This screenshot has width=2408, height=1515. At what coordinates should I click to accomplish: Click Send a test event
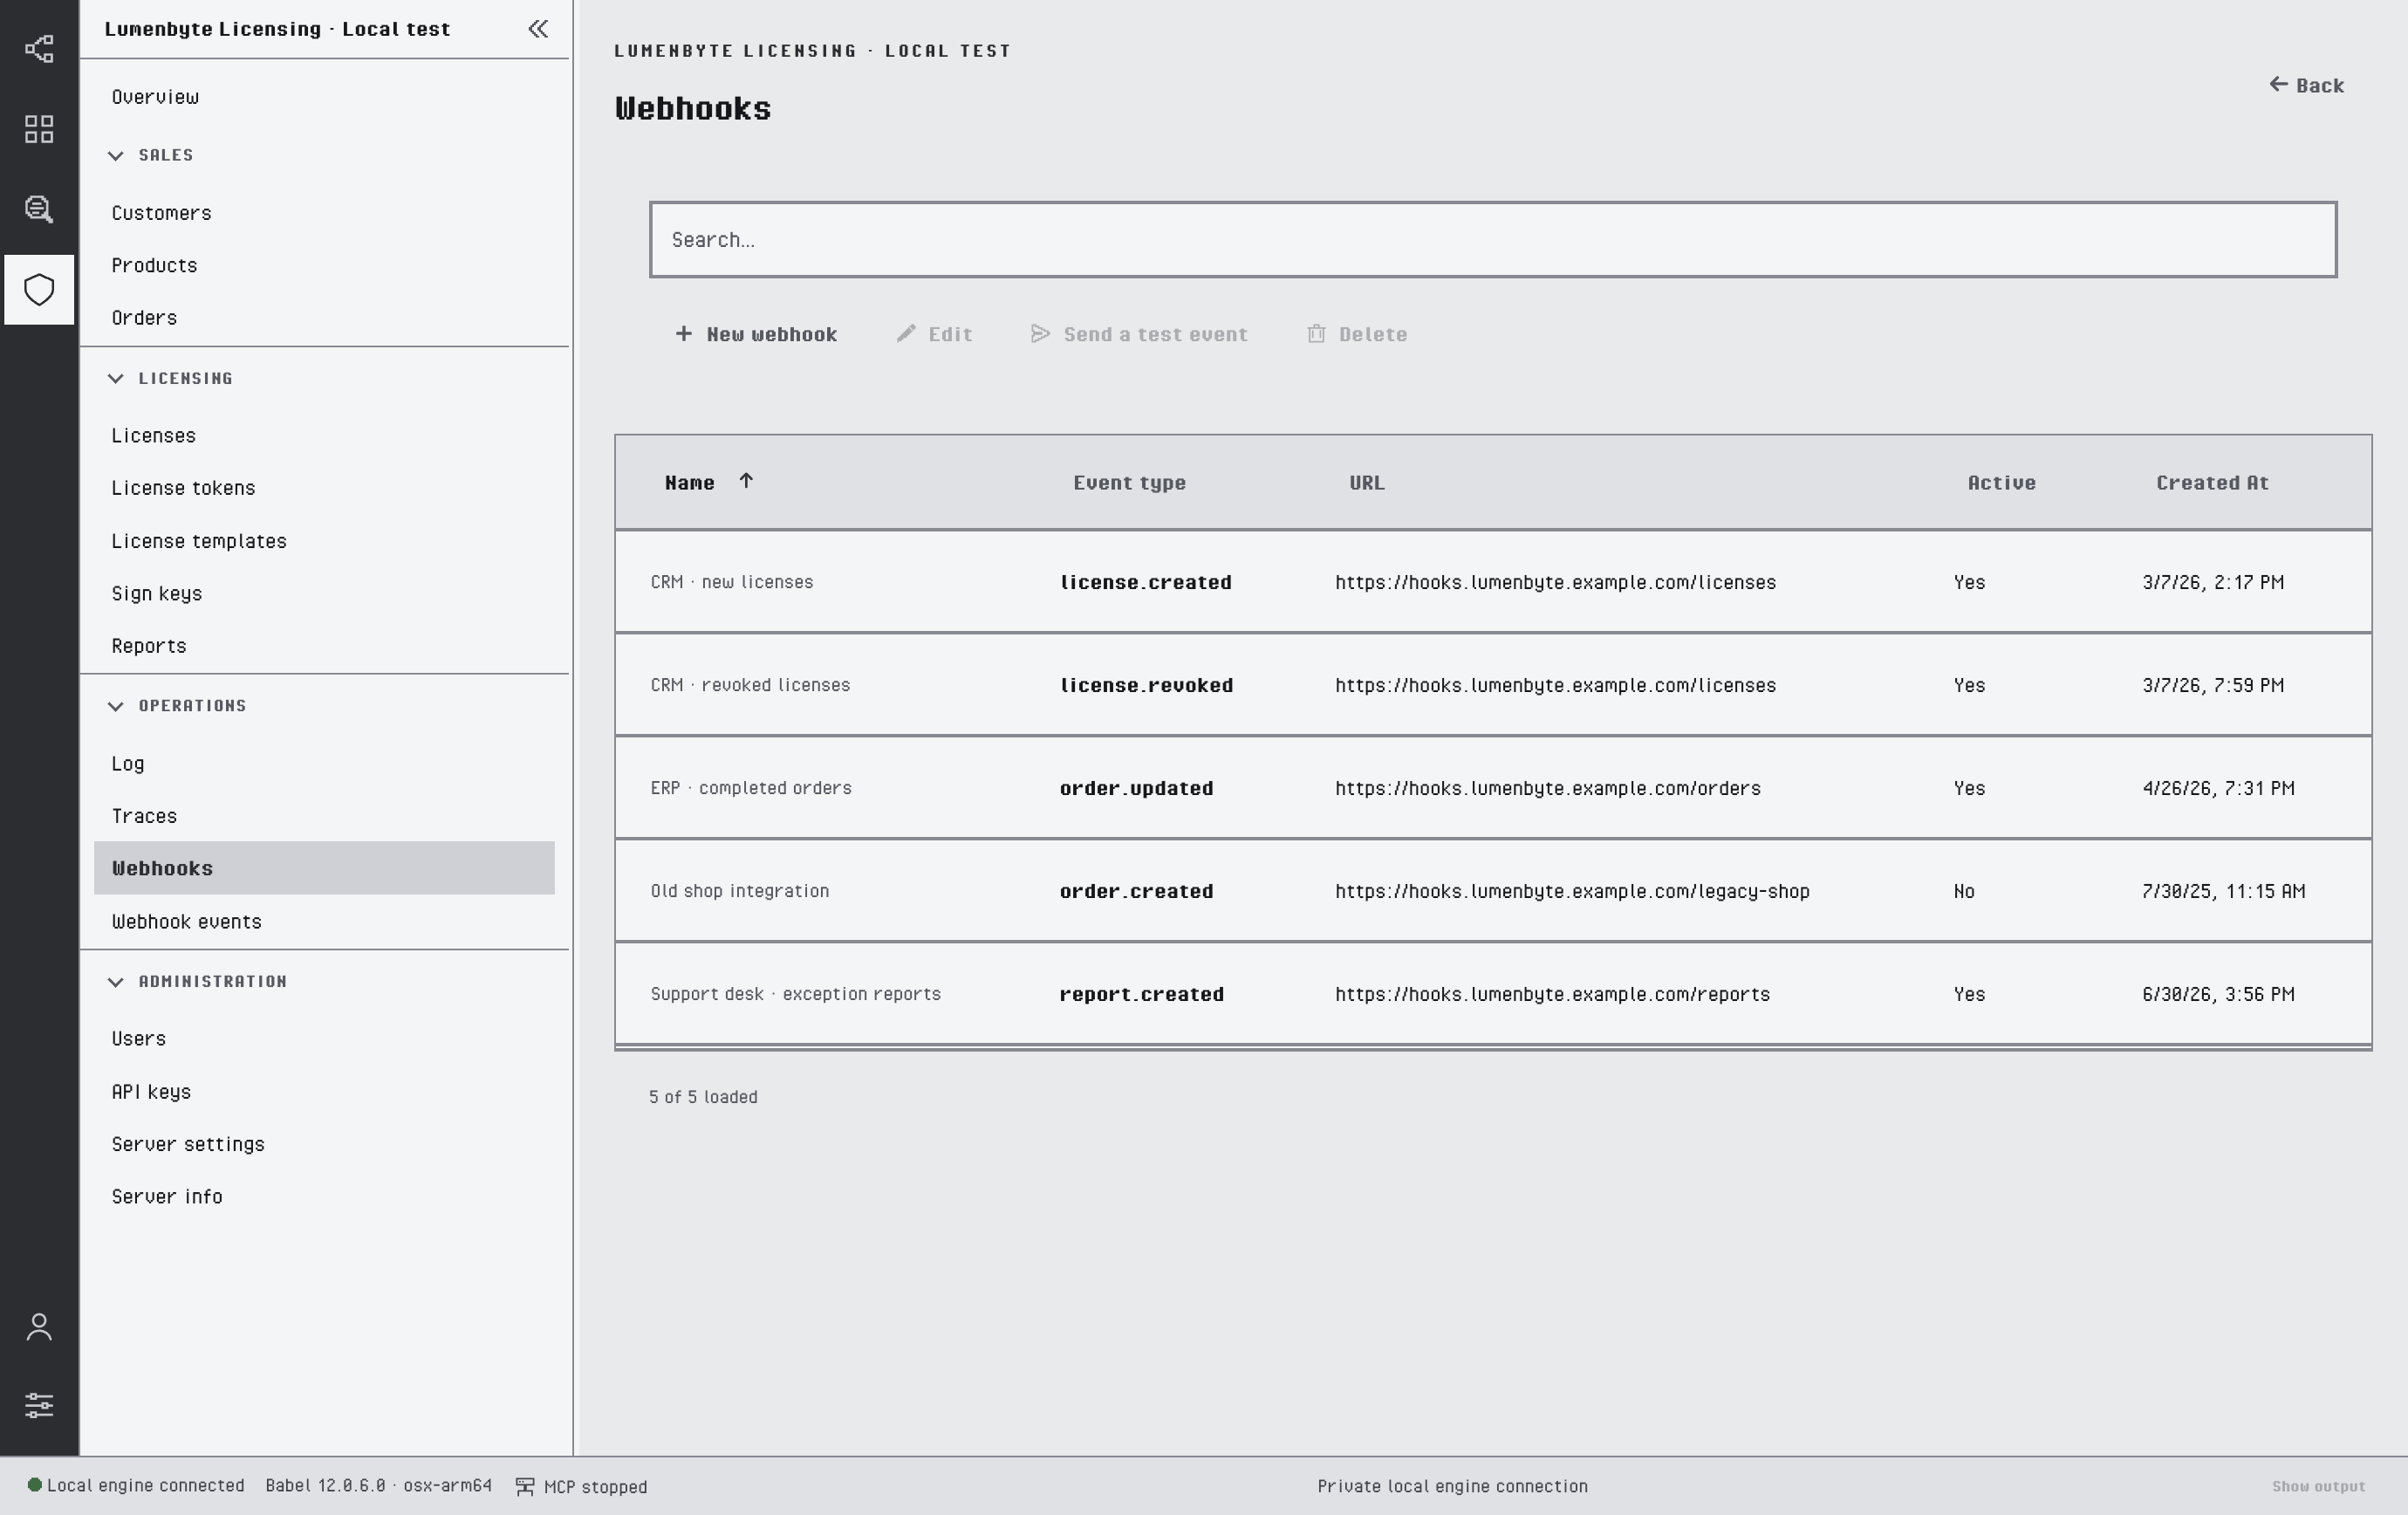(x=1139, y=334)
